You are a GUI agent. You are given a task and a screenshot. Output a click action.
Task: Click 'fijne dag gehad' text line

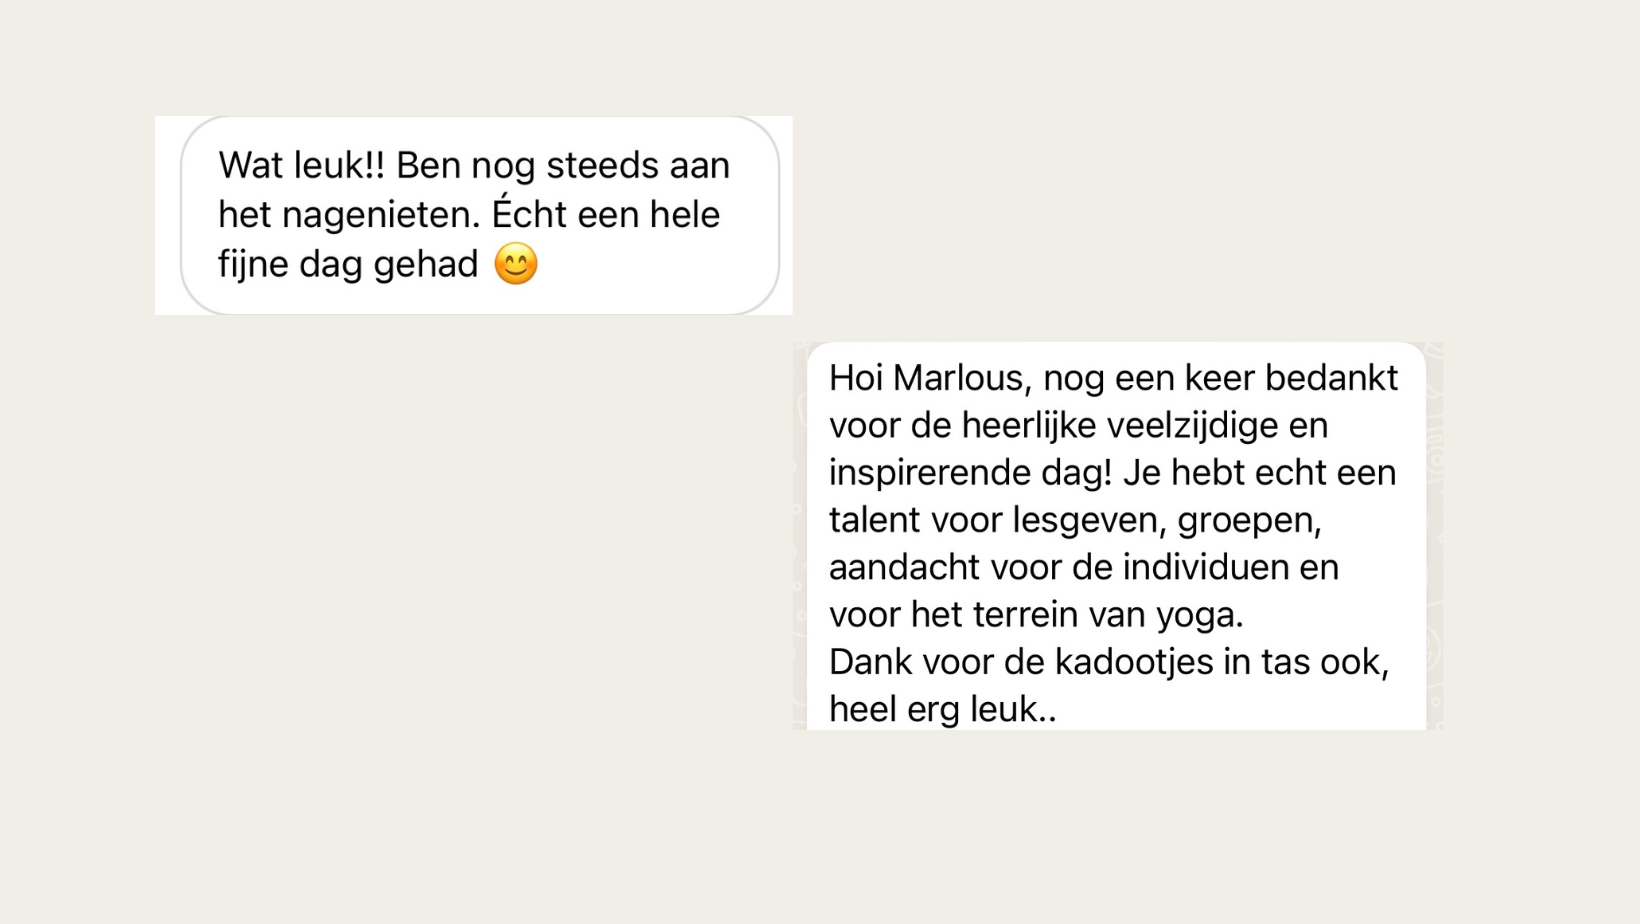pyautogui.click(x=348, y=265)
